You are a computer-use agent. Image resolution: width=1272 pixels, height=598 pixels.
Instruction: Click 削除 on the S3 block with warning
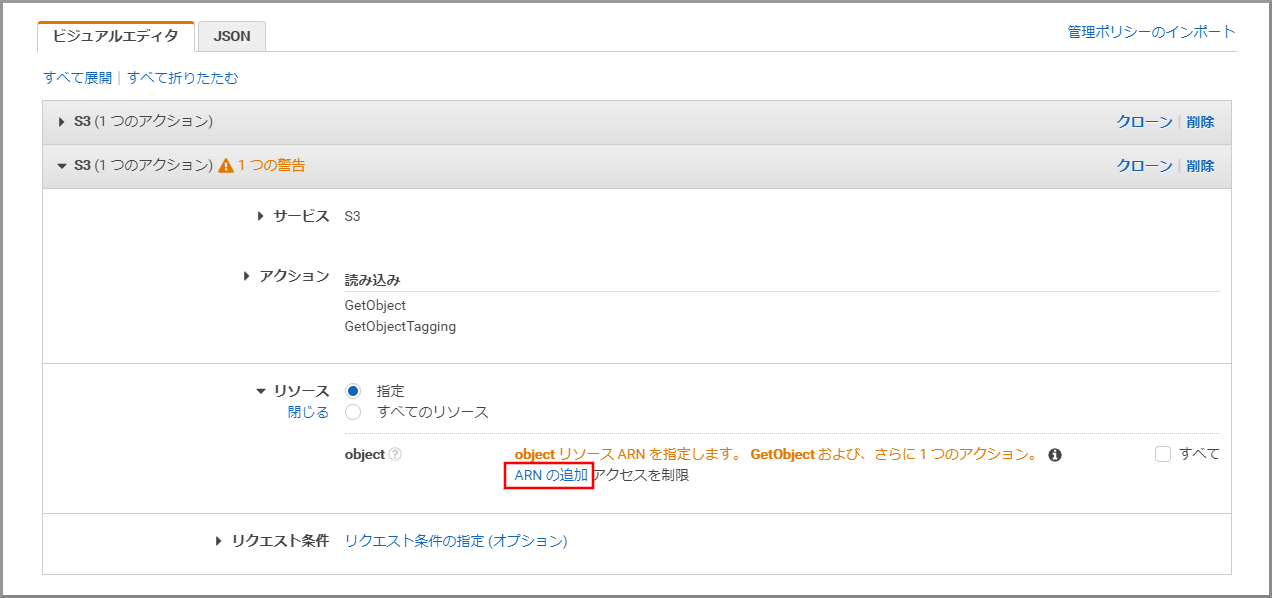(x=1200, y=166)
